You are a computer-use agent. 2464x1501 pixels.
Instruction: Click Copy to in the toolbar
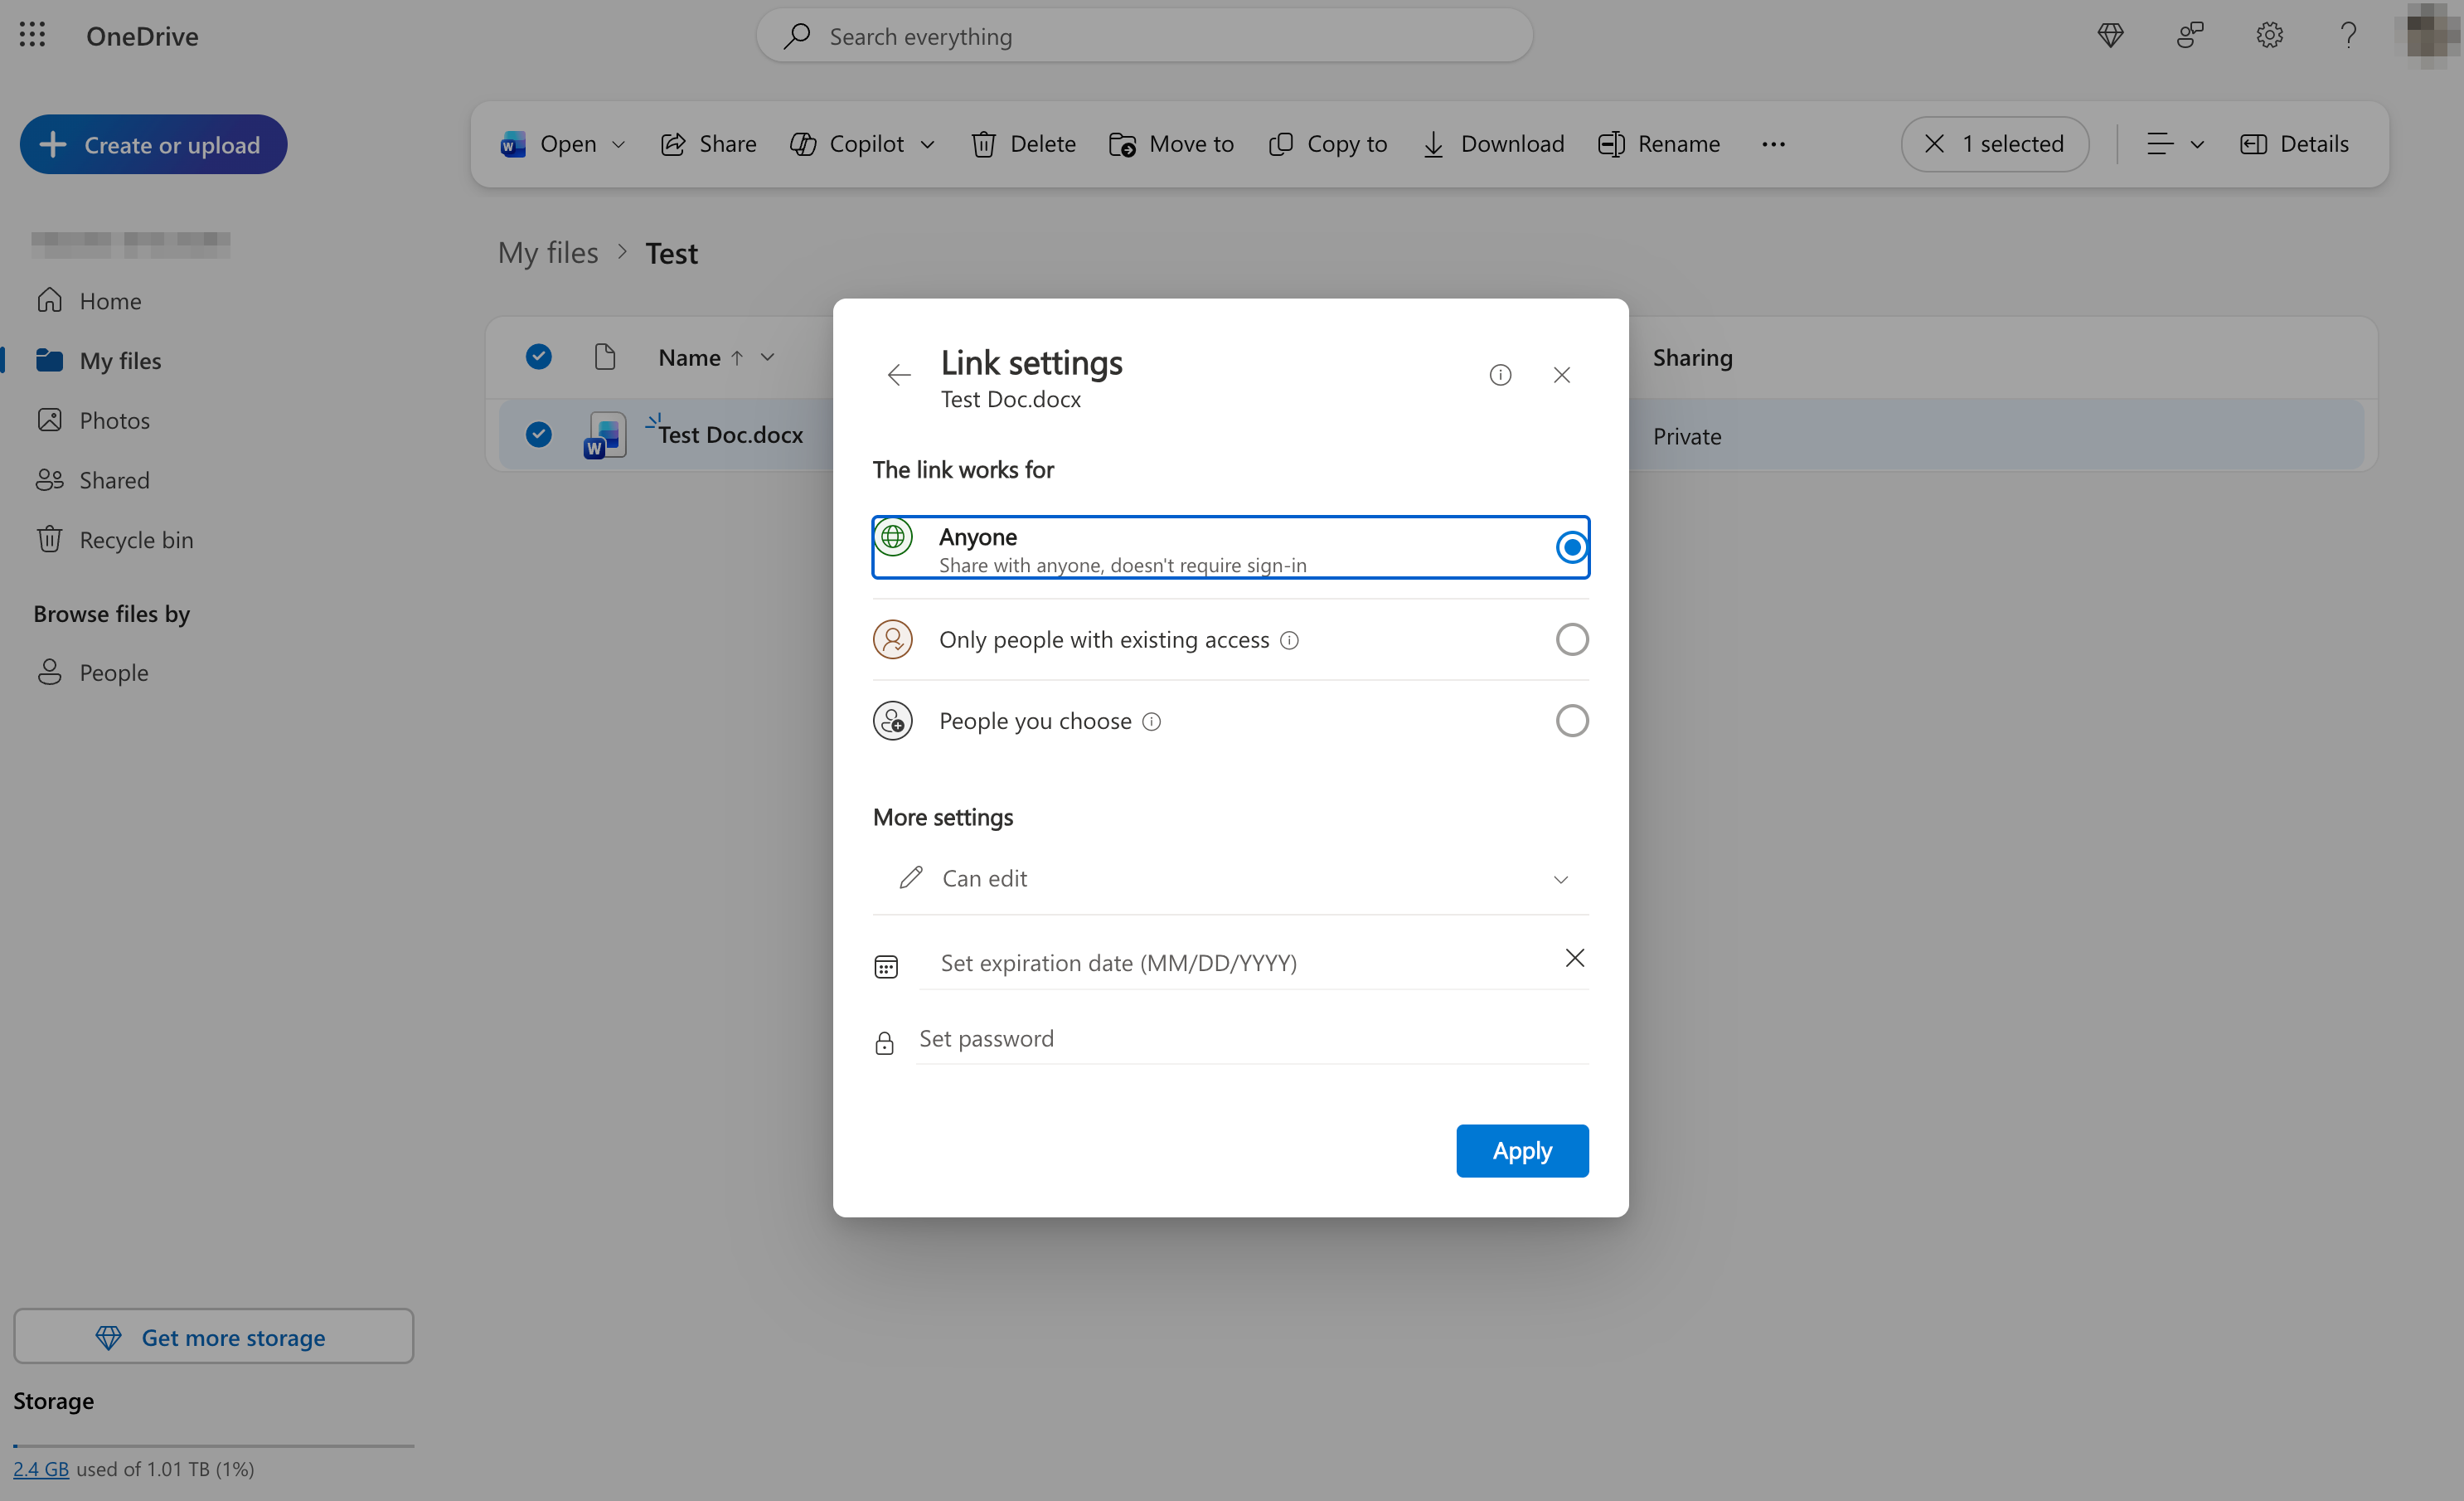tap(1327, 144)
